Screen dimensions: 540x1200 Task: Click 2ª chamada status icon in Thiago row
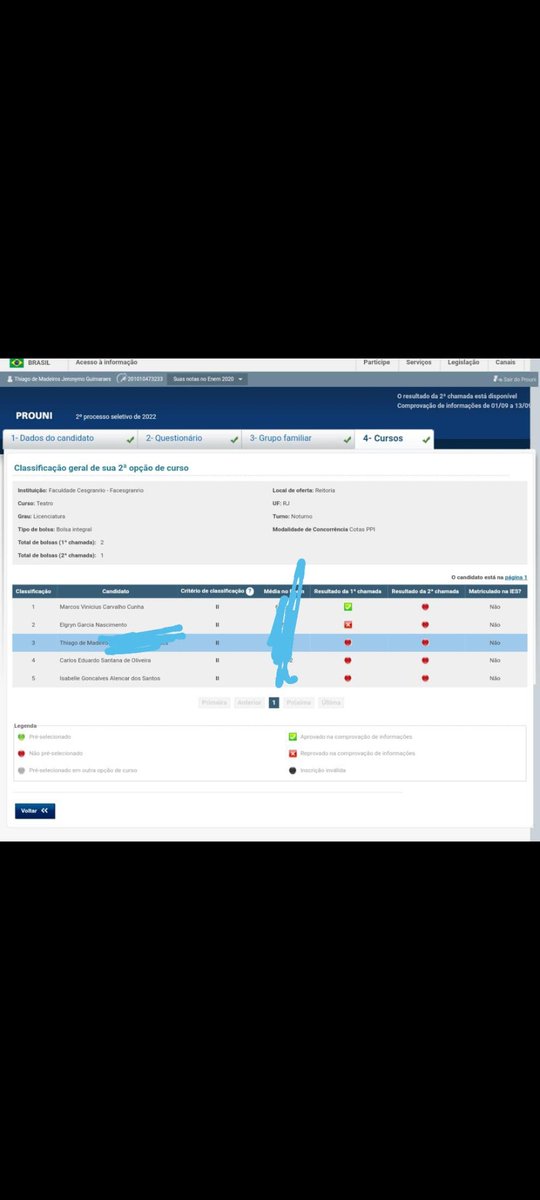(424, 642)
